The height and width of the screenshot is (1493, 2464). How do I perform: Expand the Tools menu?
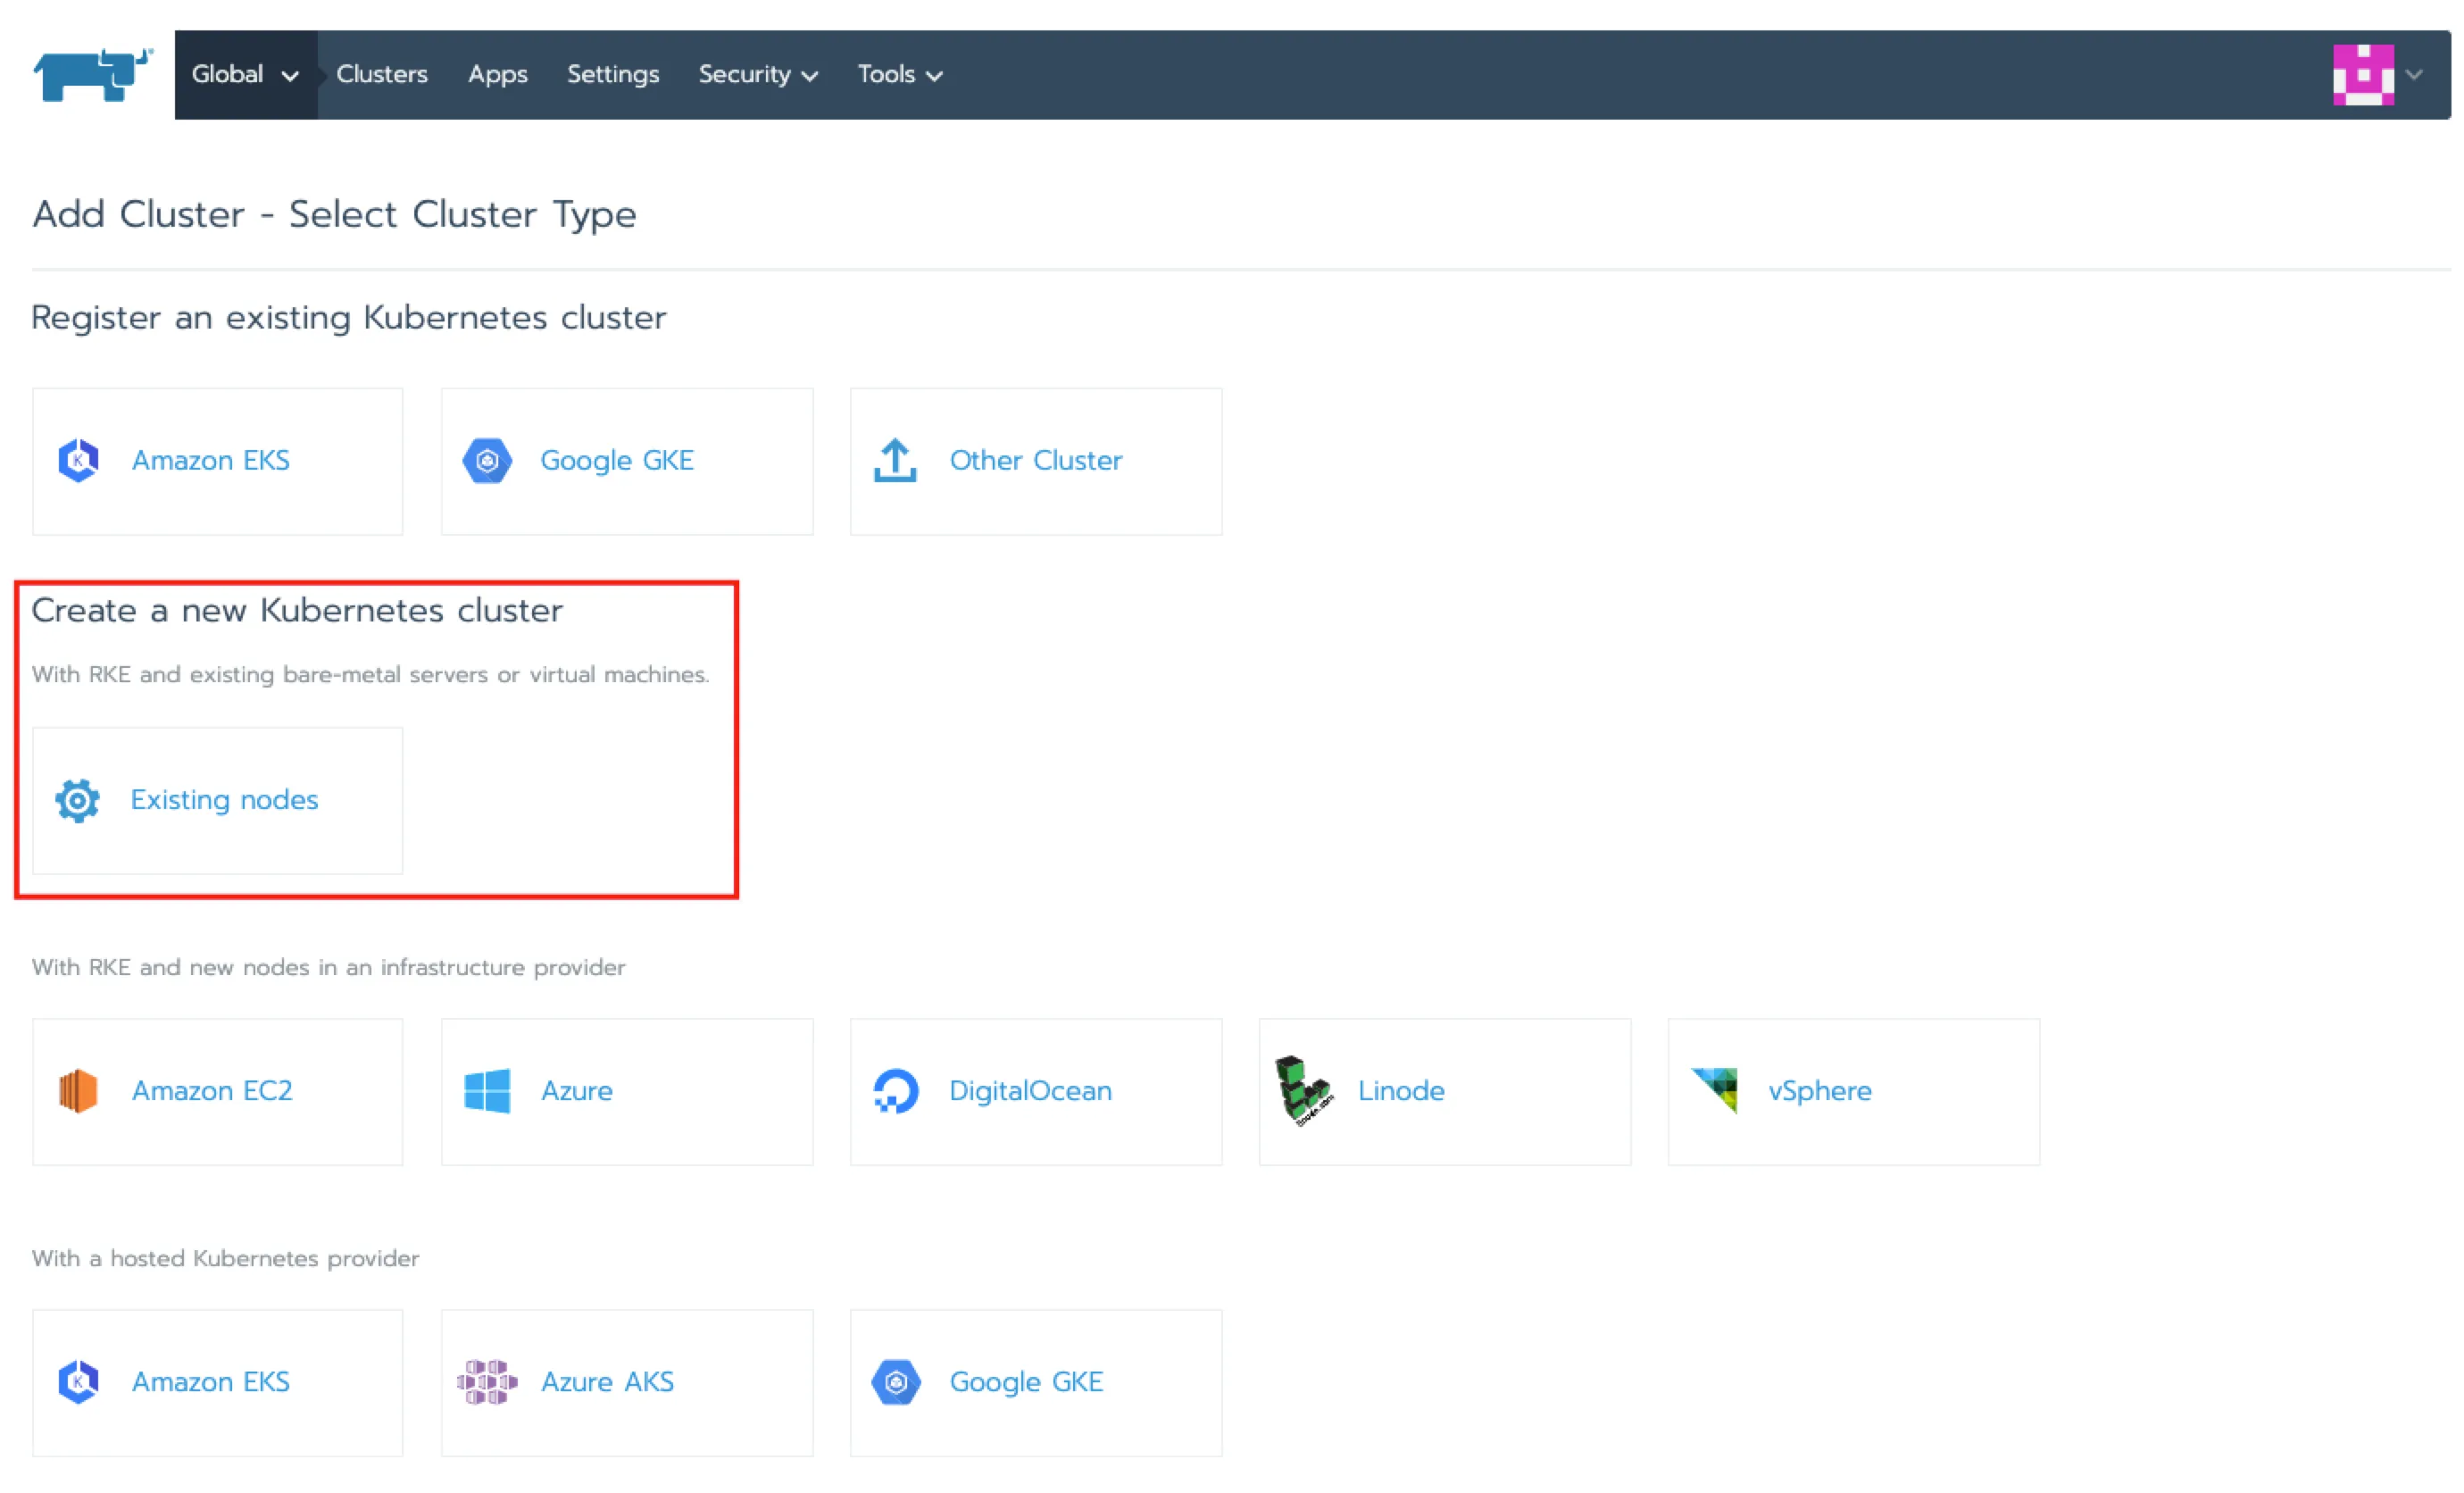click(899, 75)
